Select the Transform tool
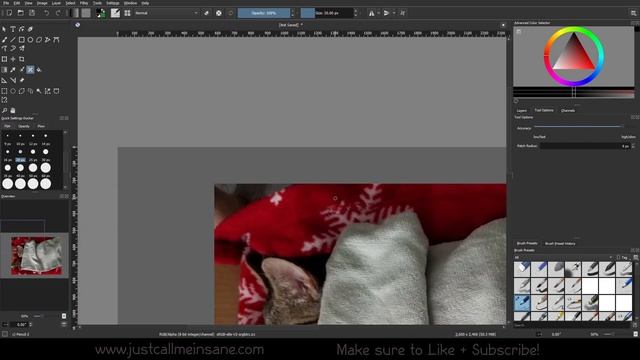Image resolution: width=640 pixels, height=360 pixels. pos(4,59)
